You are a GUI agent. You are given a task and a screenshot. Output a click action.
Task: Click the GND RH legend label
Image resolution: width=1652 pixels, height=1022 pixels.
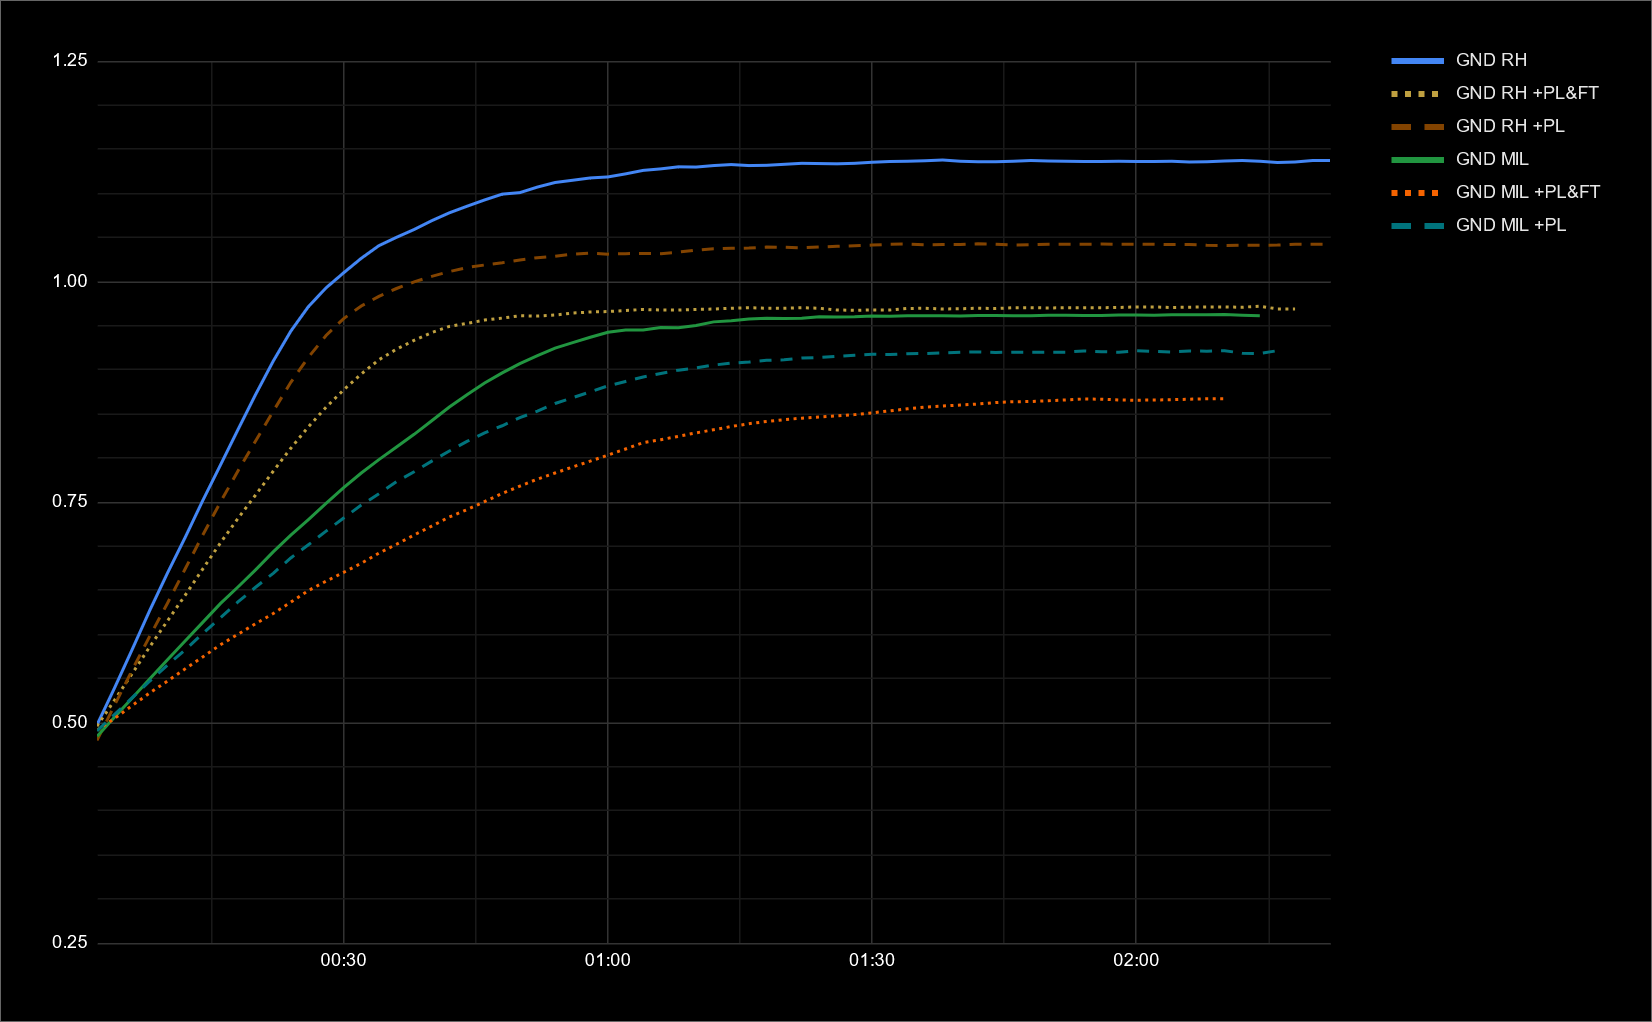(1491, 60)
